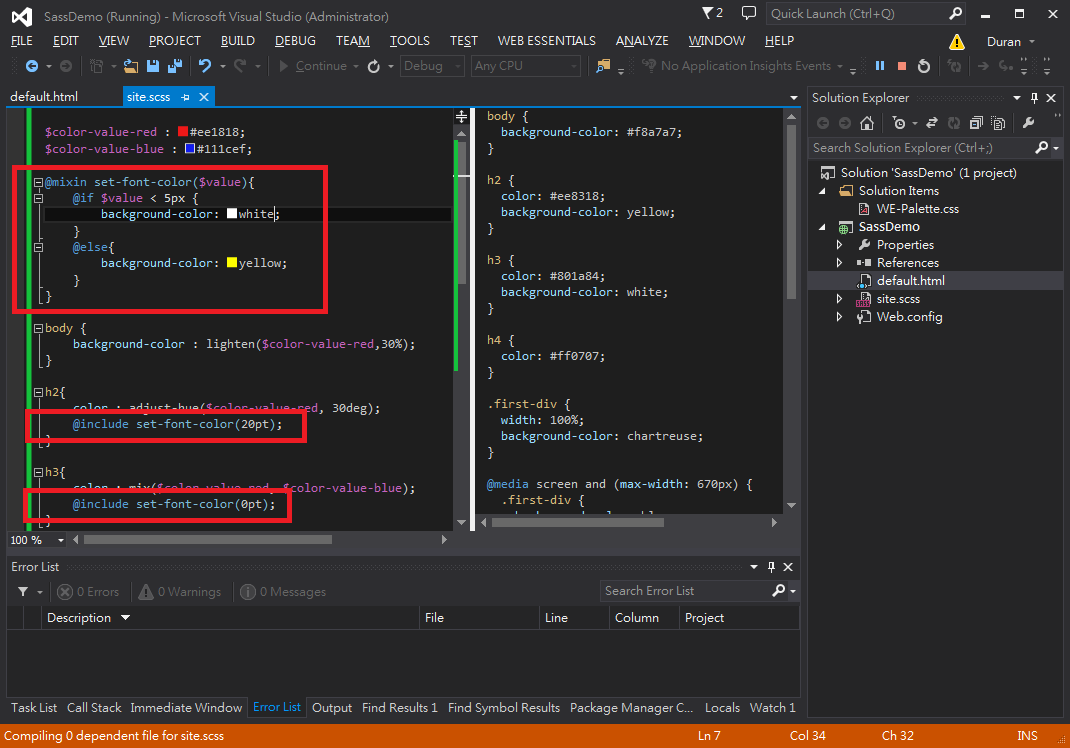The height and width of the screenshot is (748, 1070).
Task: Select WE-Palette.css in Solution Explorer
Action: click(917, 209)
